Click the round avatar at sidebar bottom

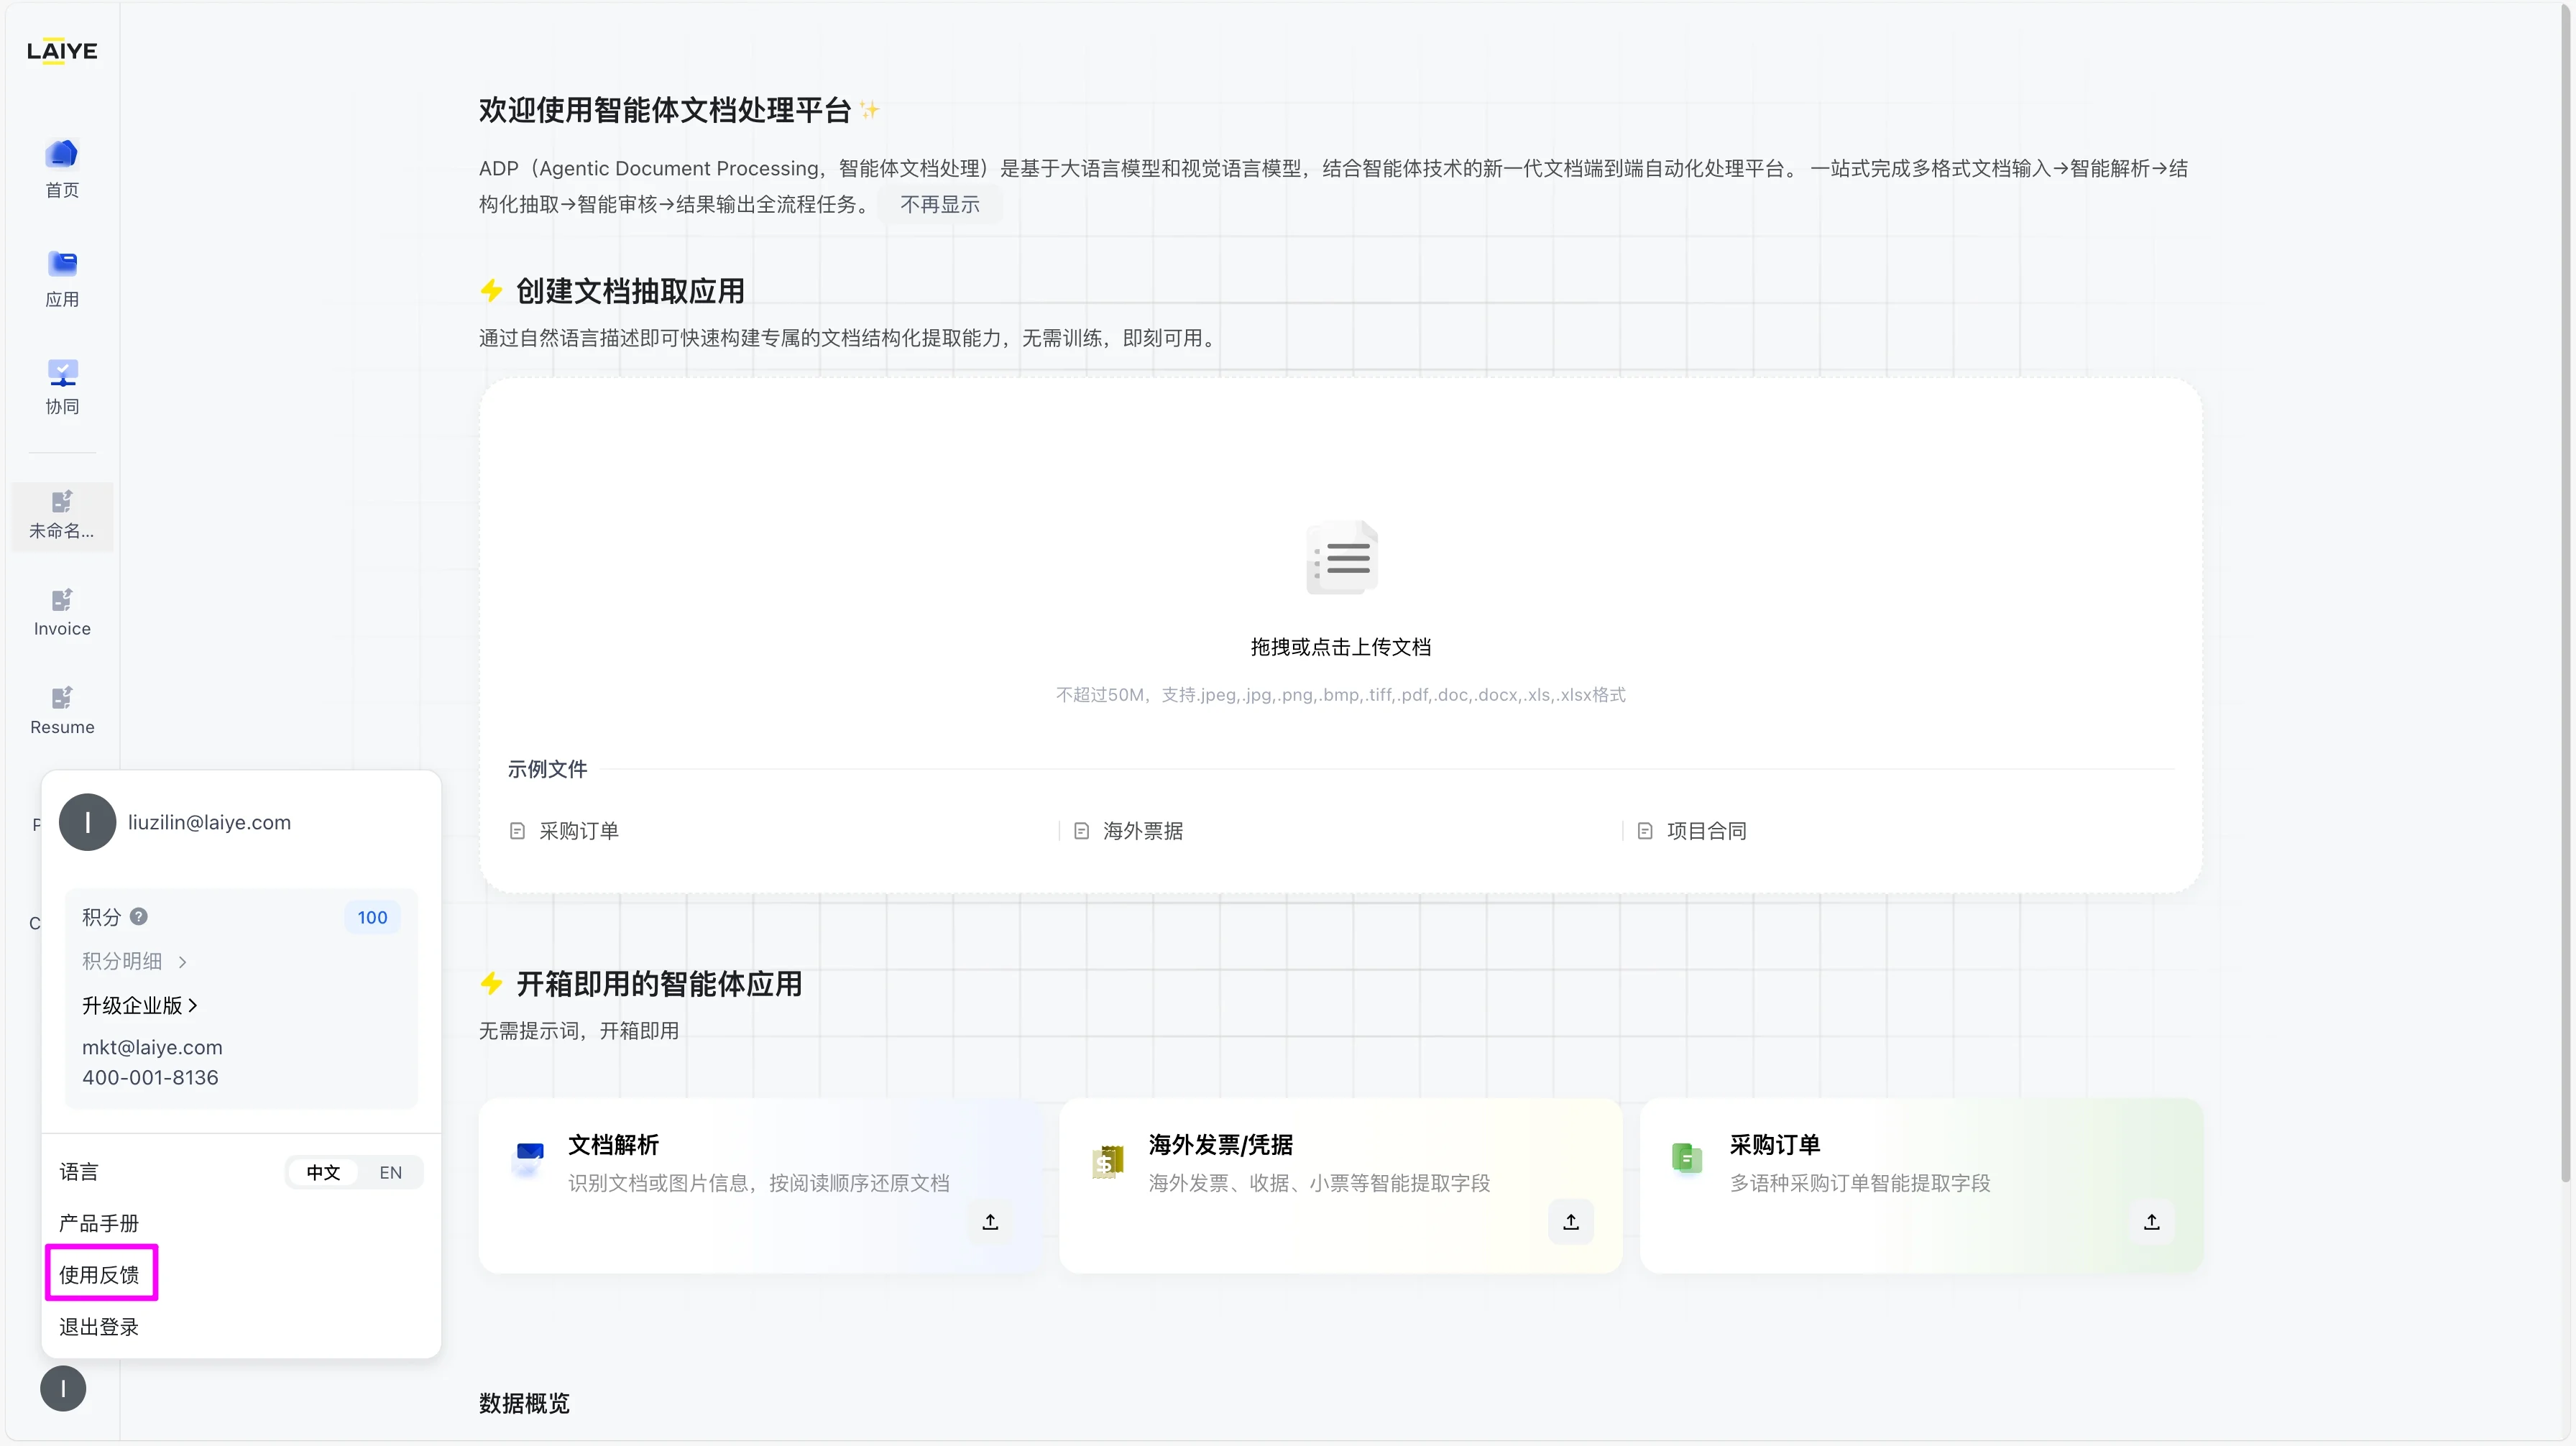coord(63,1388)
